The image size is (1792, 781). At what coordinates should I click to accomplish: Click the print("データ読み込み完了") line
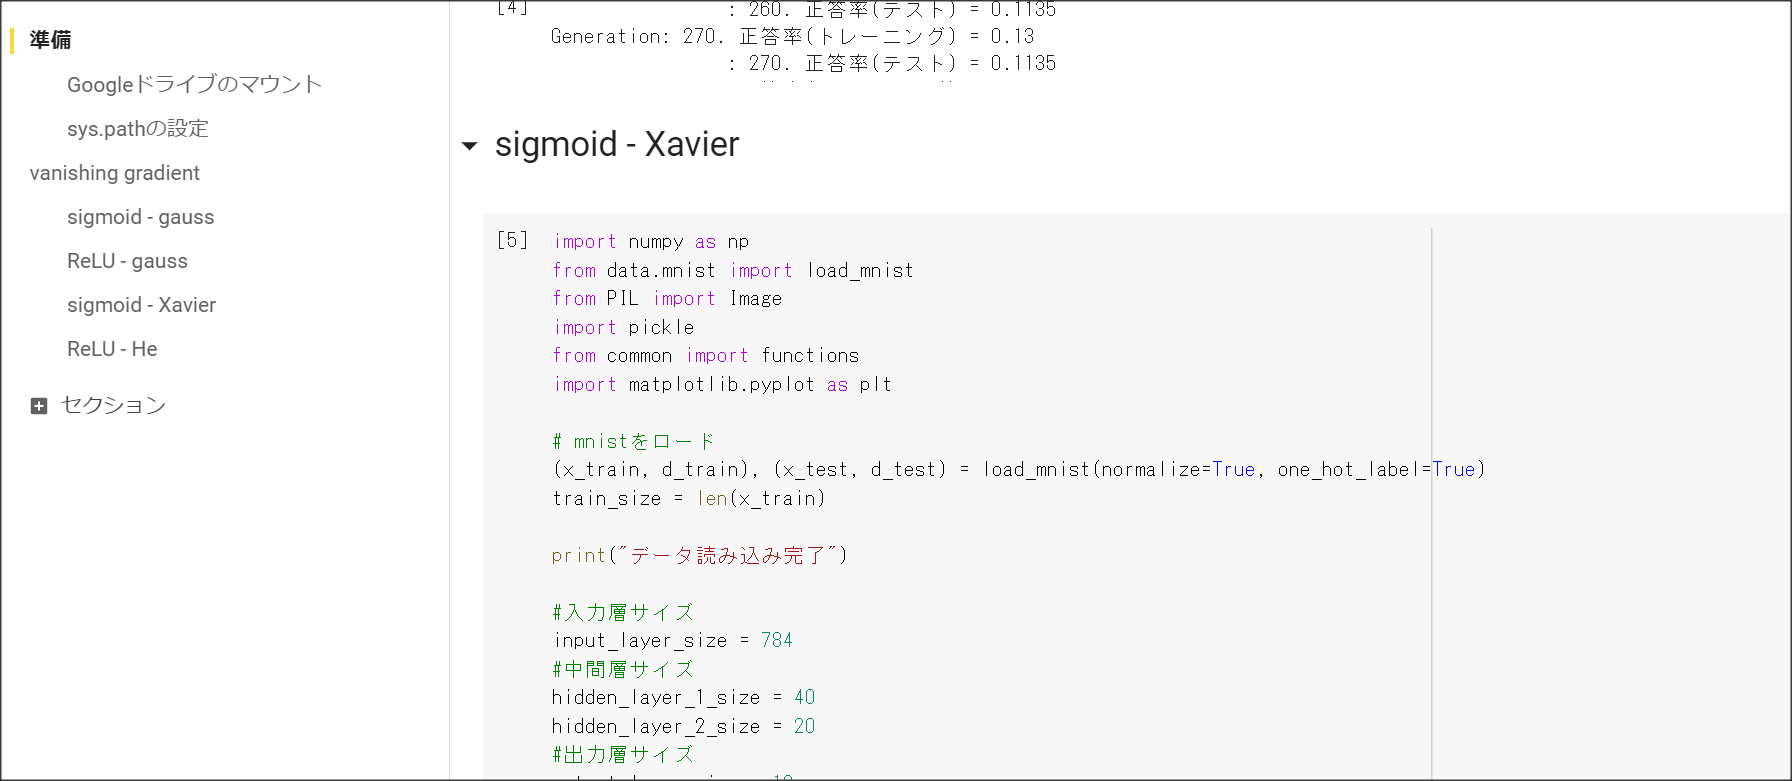[x=699, y=556]
